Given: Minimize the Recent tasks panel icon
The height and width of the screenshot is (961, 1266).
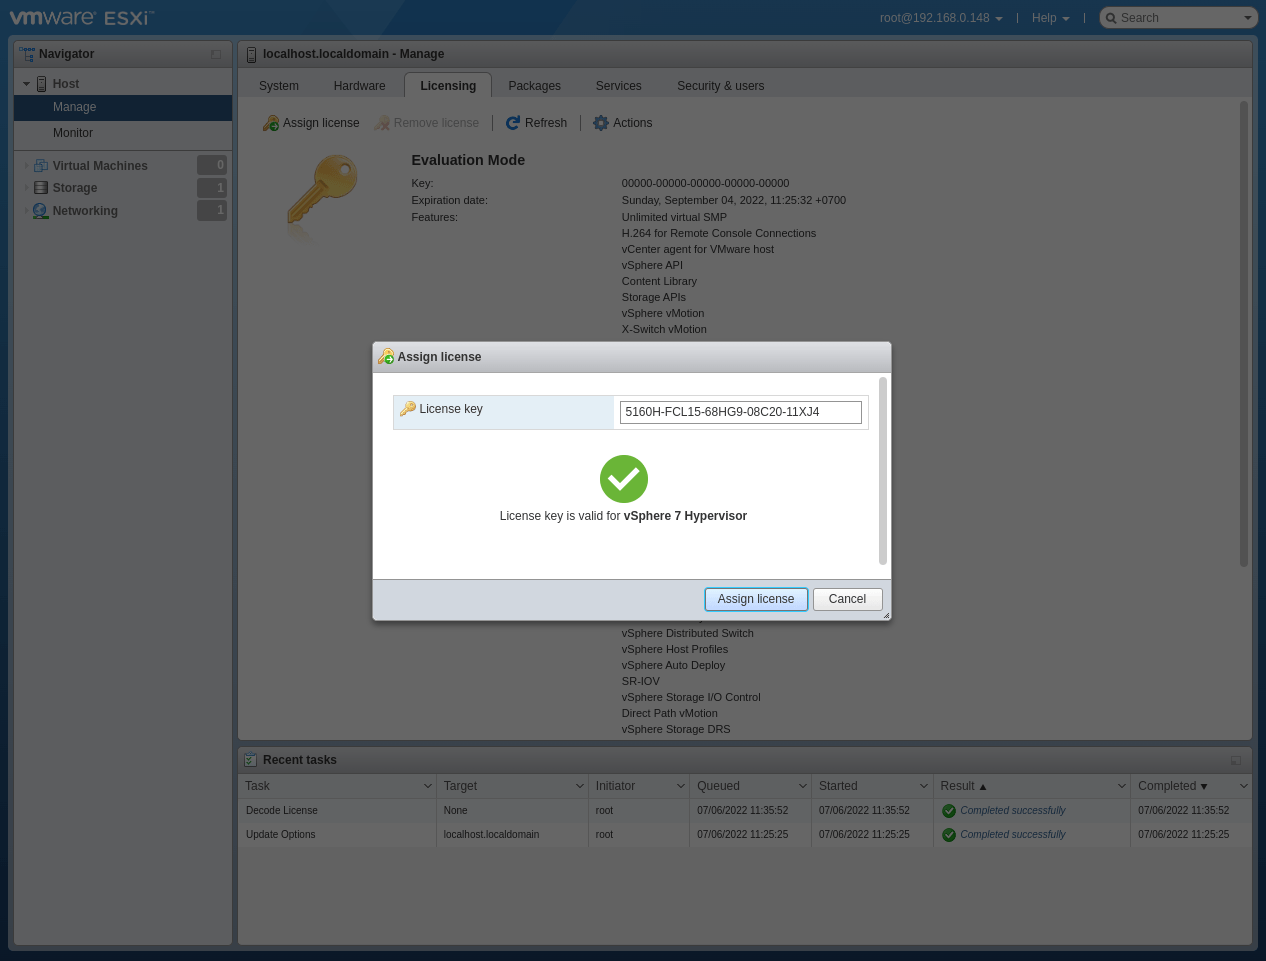Looking at the screenshot, I should (1236, 760).
